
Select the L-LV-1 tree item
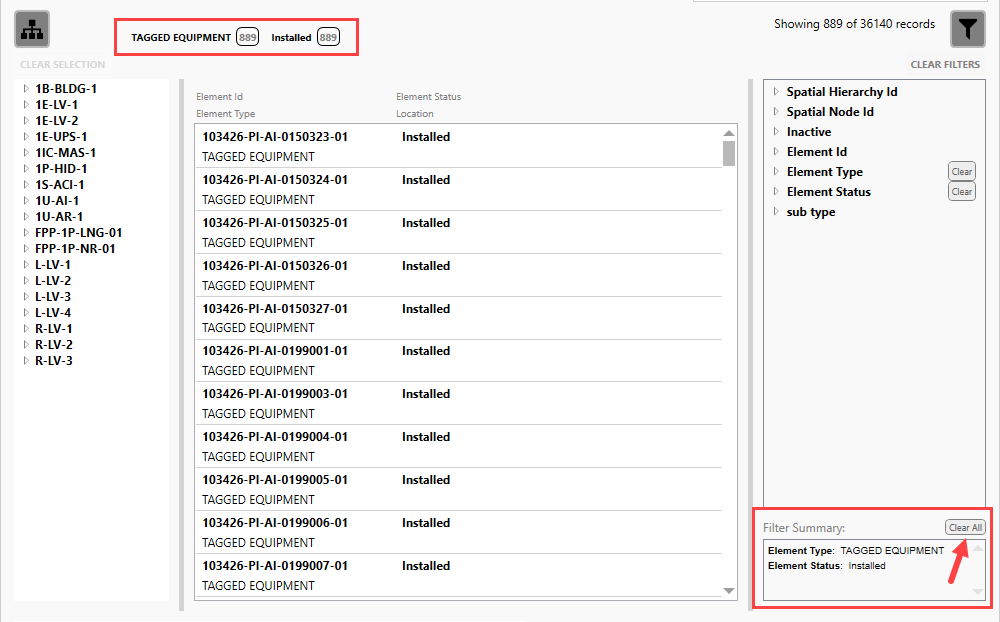(53, 265)
